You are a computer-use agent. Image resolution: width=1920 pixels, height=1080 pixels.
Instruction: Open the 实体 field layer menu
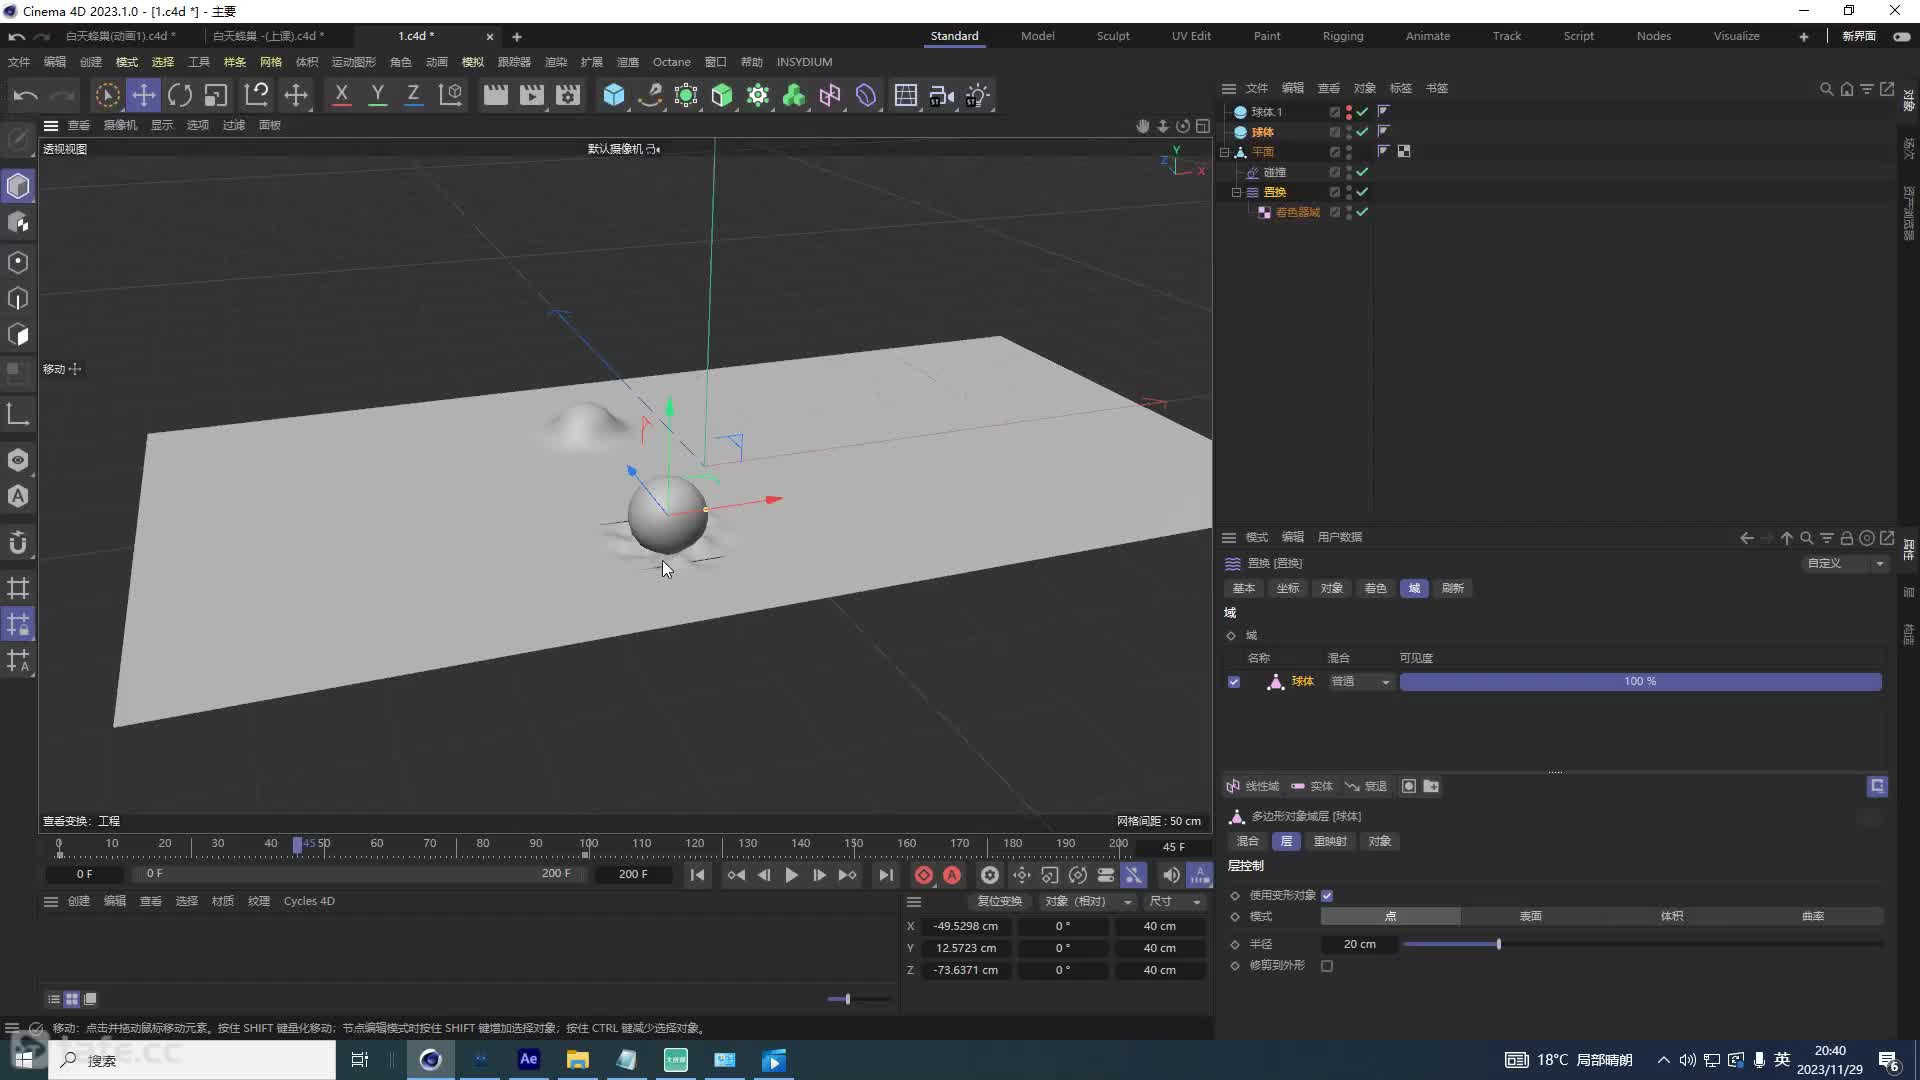pos(1312,787)
